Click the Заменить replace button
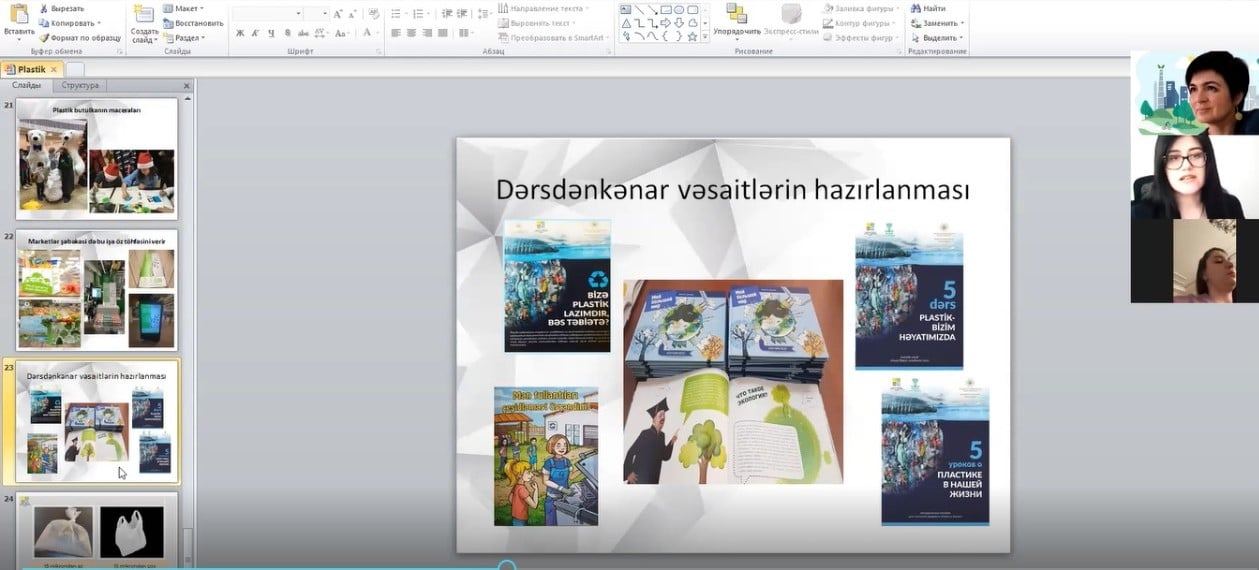 (937, 22)
